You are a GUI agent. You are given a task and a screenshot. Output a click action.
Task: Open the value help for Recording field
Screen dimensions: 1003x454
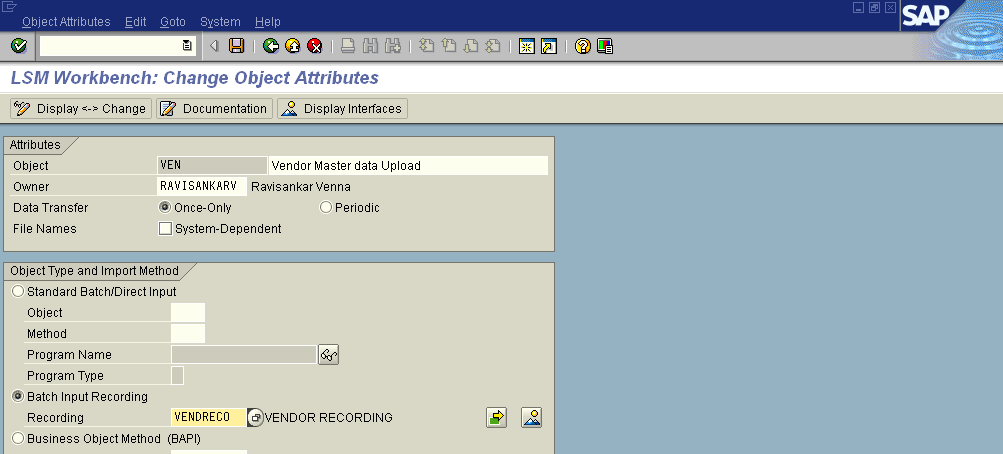tap(255, 417)
